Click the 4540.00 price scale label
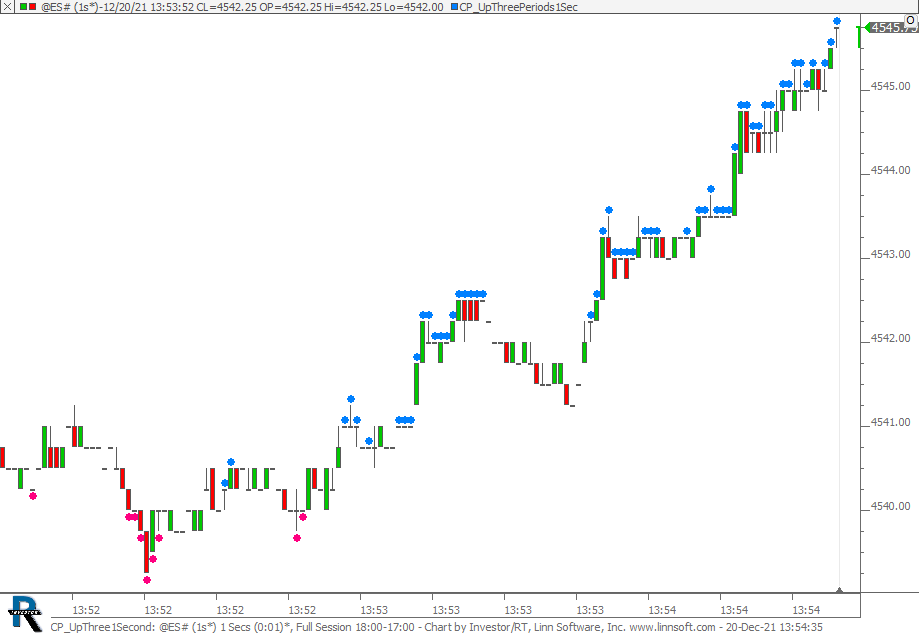919x634 pixels. pyautogui.click(x=890, y=506)
